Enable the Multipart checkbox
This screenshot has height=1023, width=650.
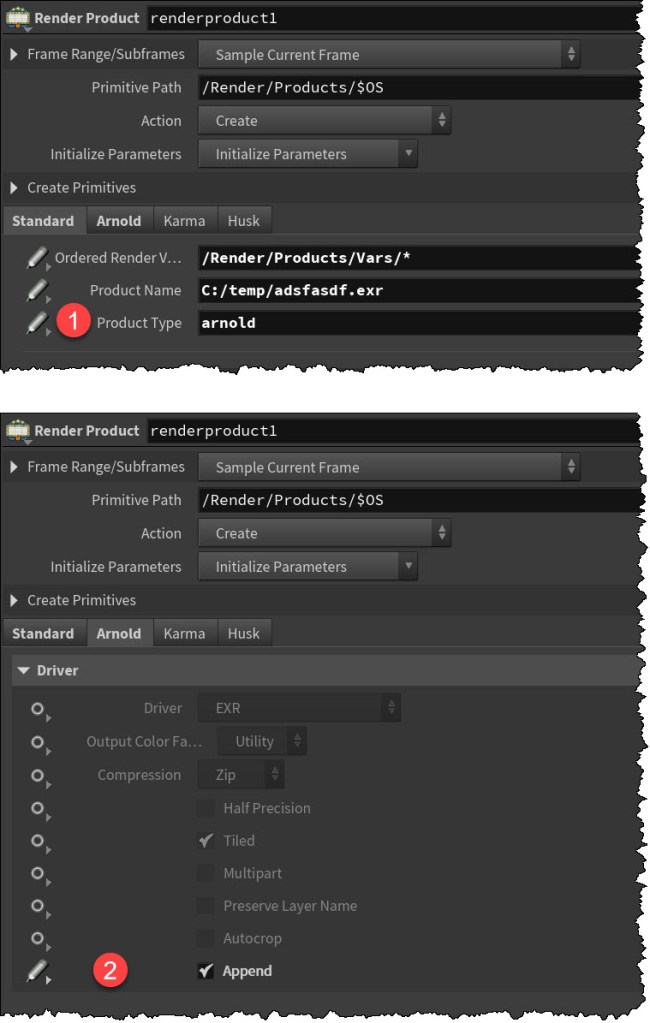click(x=206, y=874)
